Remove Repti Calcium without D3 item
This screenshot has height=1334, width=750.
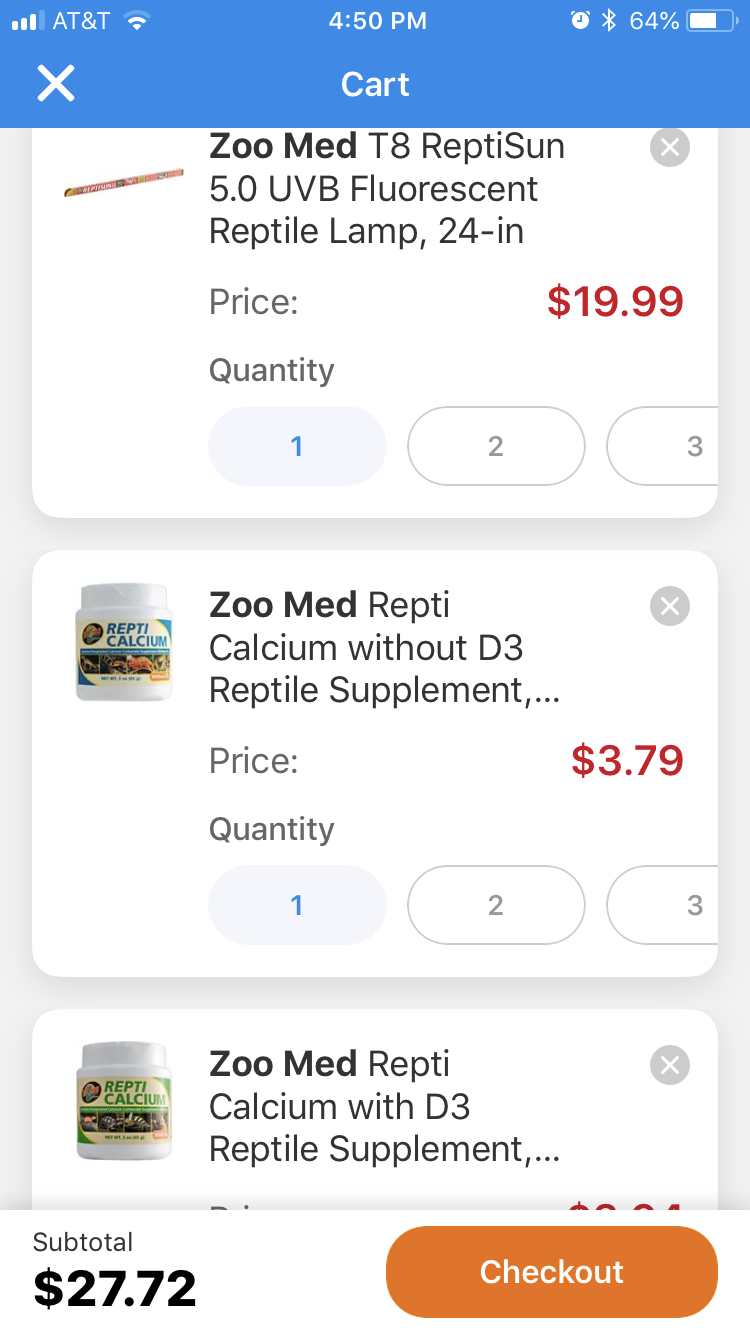click(669, 606)
